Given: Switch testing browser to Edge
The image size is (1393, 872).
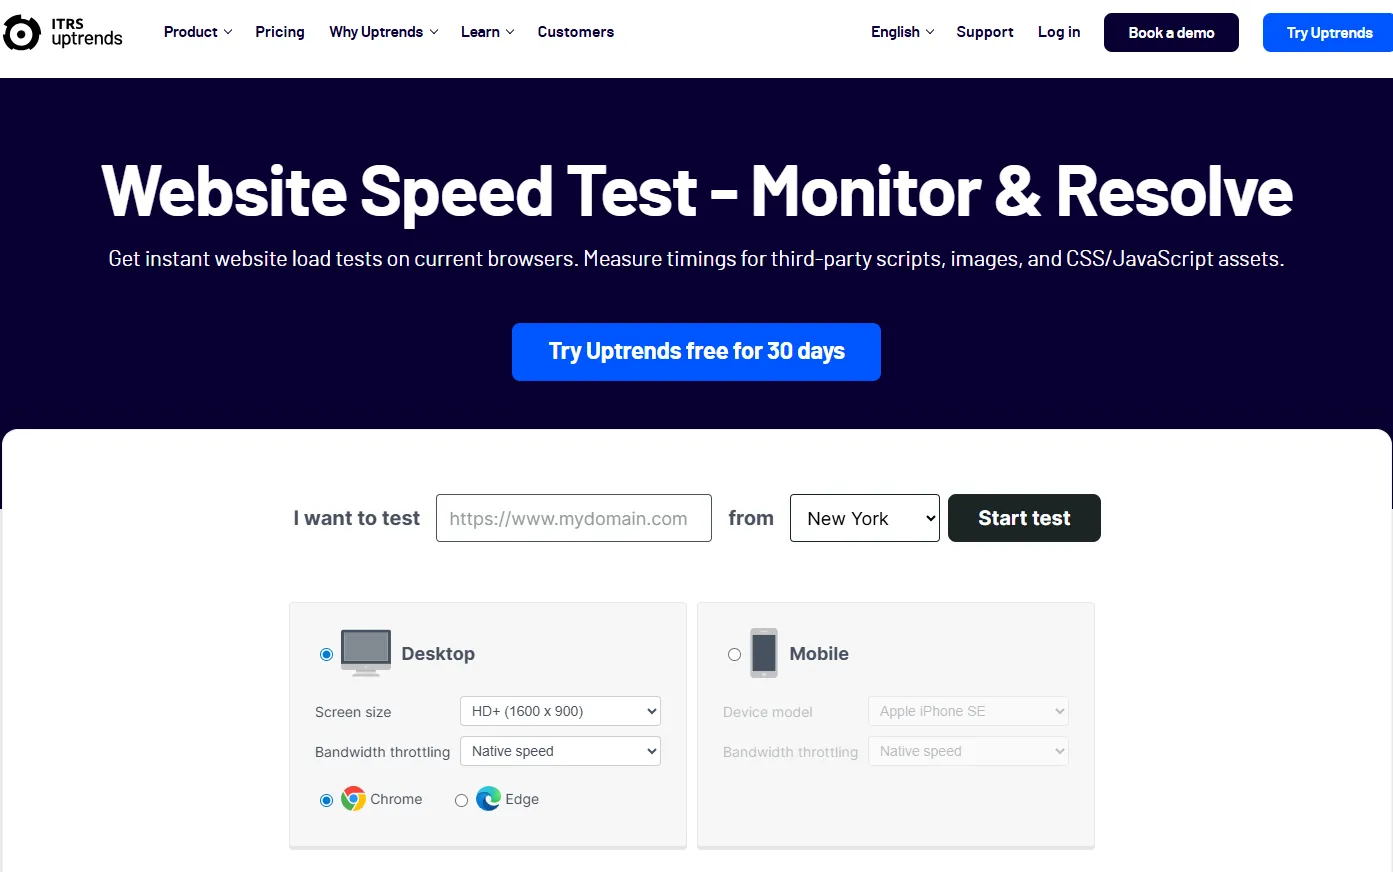Looking at the screenshot, I should click(x=461, y=800).
